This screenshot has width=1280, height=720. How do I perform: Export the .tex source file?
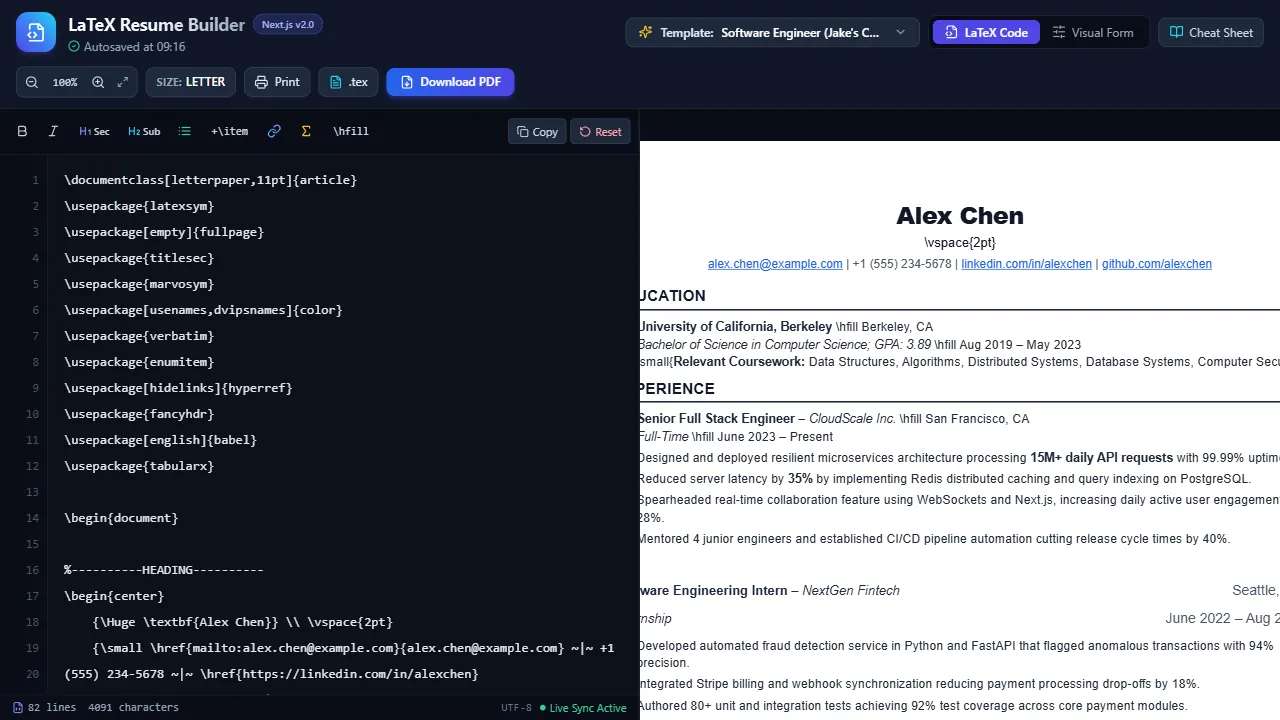click(x=348, y=82)
